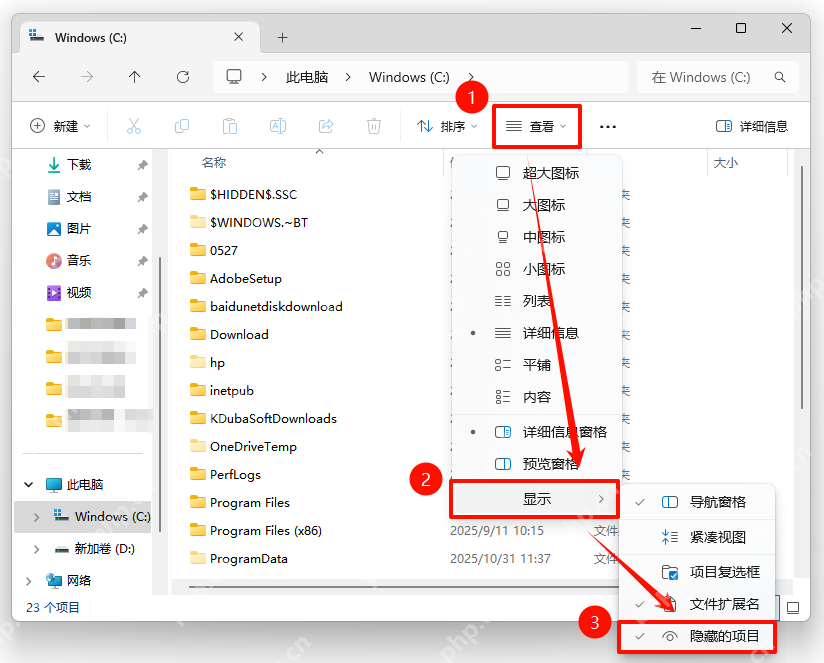Click Windows (C:) breadcrumb in address bar

click(409, 77)
